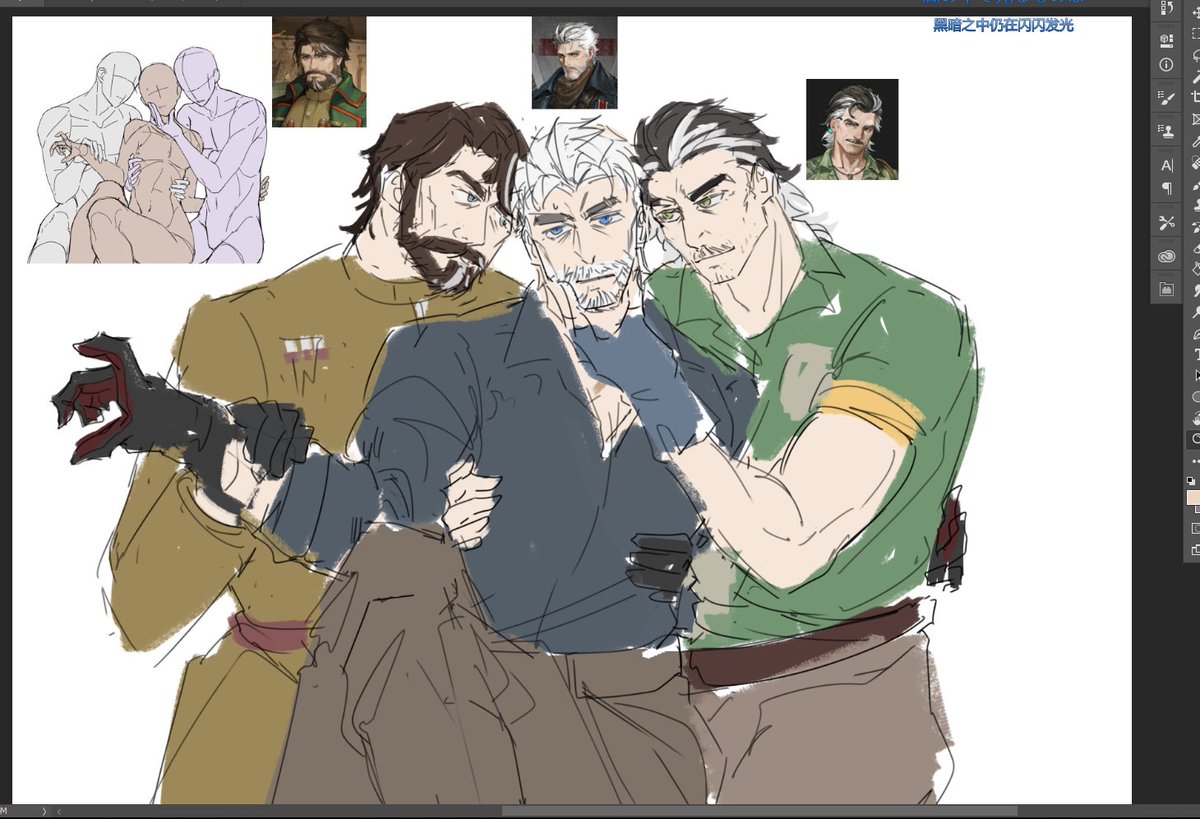This screenshot has height=819, width=1200.
Task: Open the Properties panel icon
Action: [x=1166, y=41]
